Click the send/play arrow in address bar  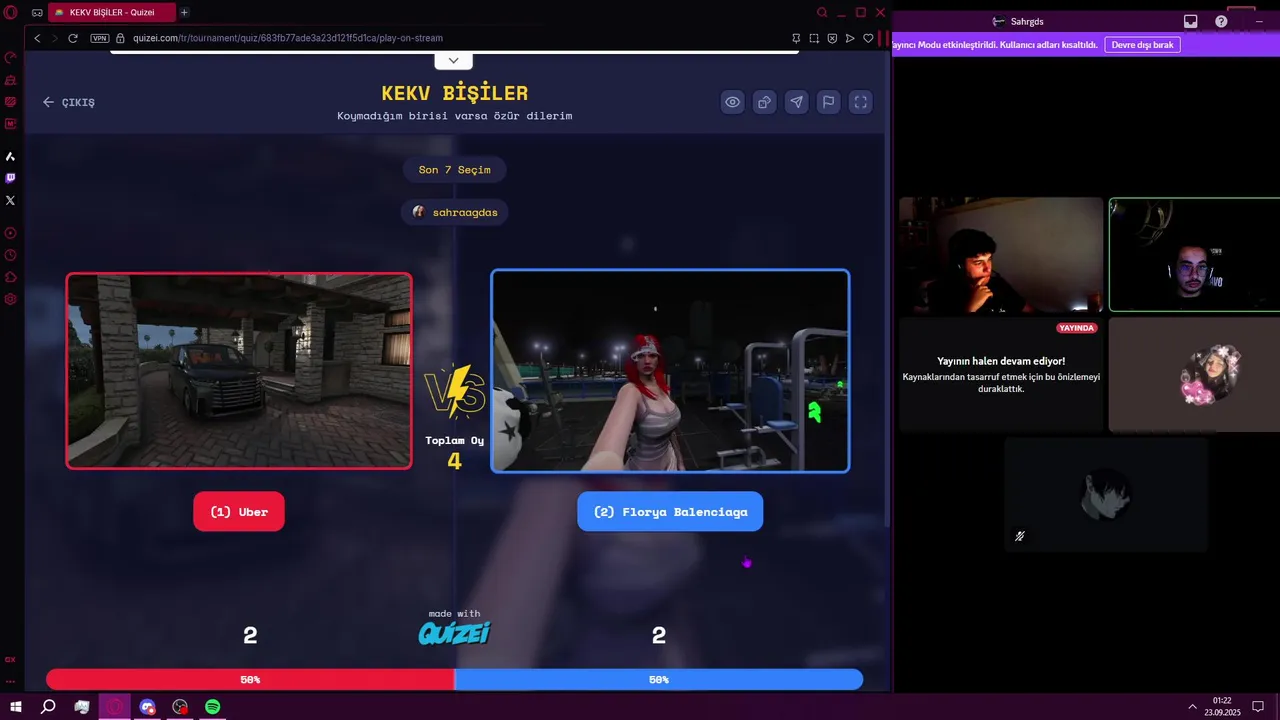point(850,38)
